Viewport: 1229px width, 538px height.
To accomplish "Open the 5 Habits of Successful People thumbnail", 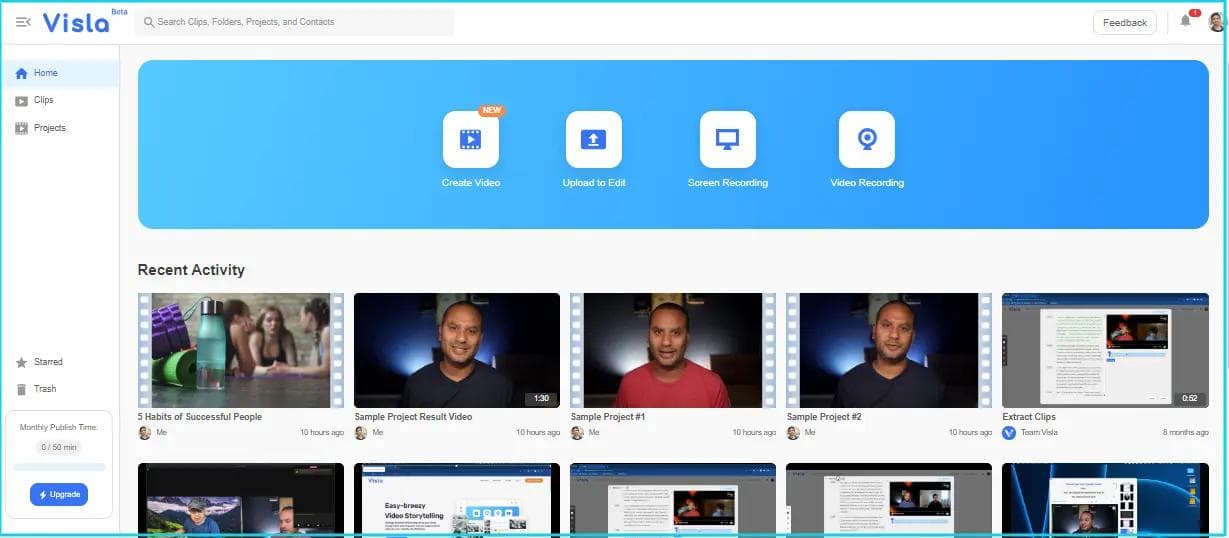I will tap(240, 350).
